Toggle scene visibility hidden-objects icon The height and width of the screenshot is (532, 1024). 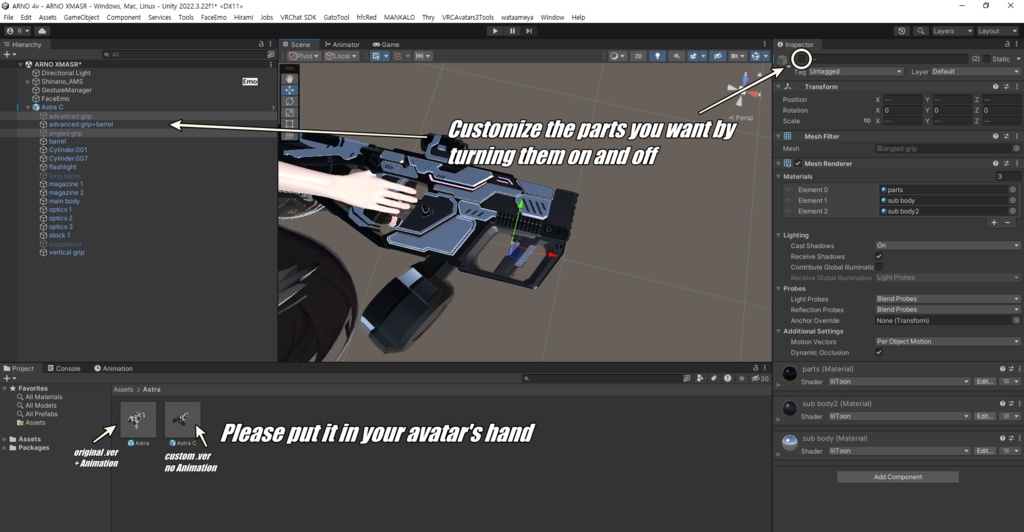tap(718, 56)
